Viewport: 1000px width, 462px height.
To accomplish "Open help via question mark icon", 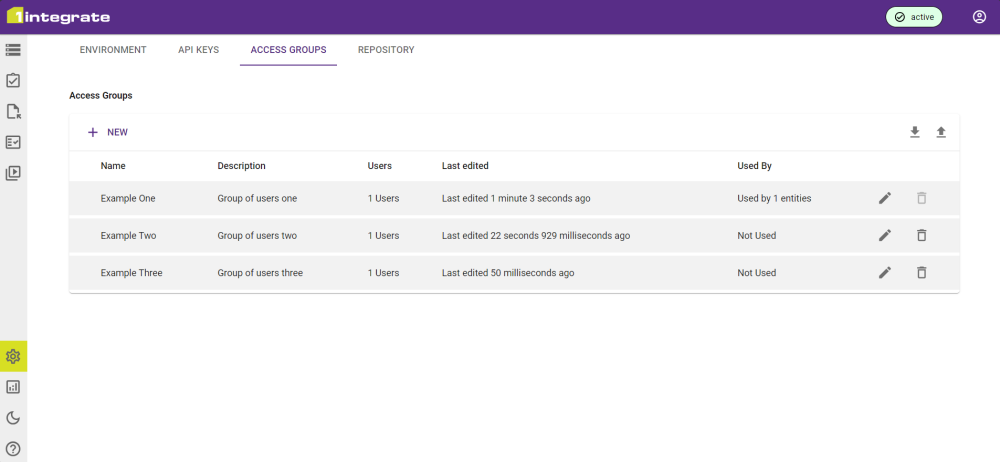I will point(13,449).
